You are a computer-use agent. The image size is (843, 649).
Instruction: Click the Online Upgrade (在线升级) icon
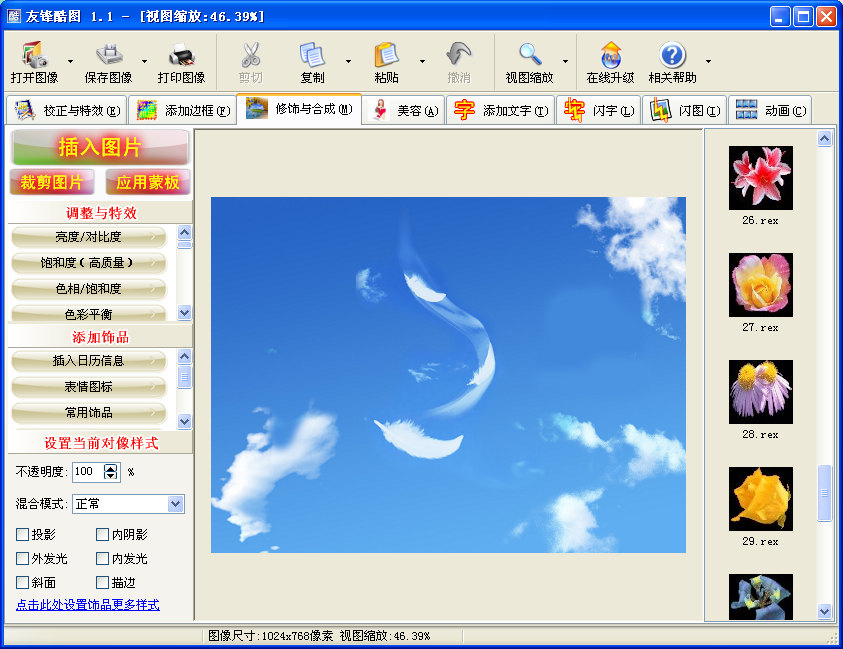(x=610, y=56)
